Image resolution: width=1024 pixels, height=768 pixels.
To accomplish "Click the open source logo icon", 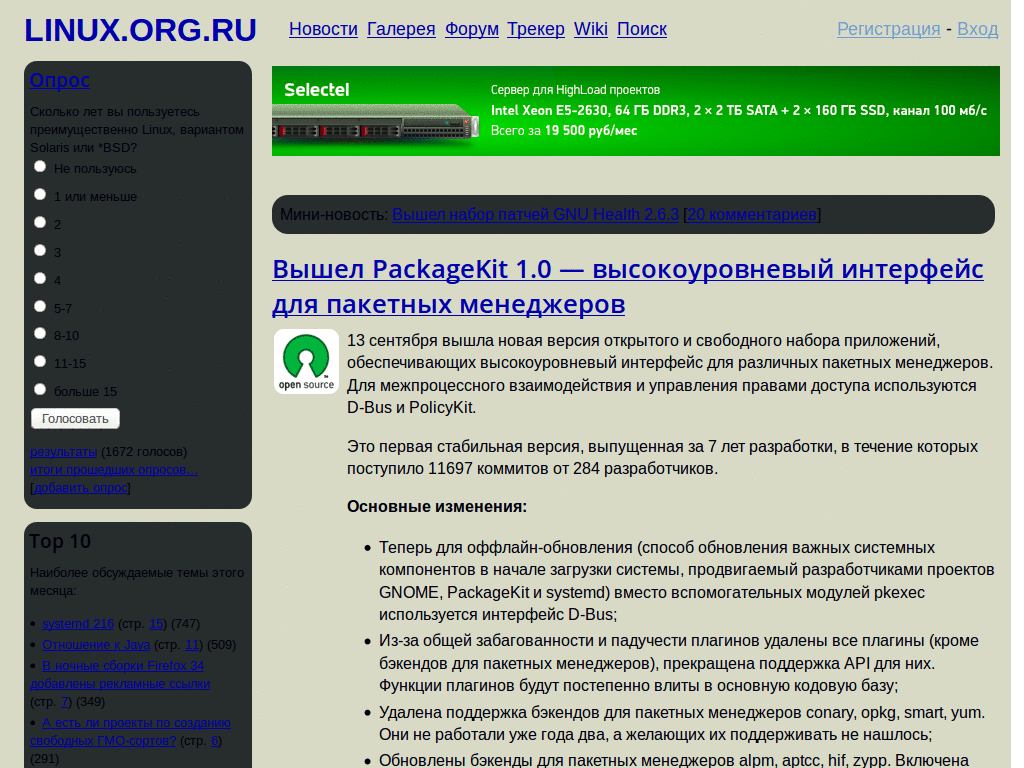I will [x=306, y=361].
